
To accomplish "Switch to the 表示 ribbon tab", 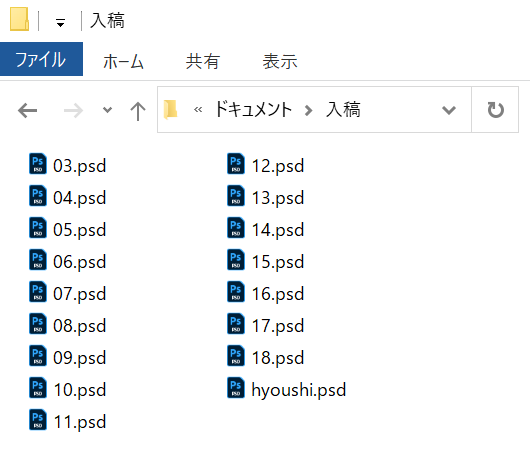I will [280, 62].
